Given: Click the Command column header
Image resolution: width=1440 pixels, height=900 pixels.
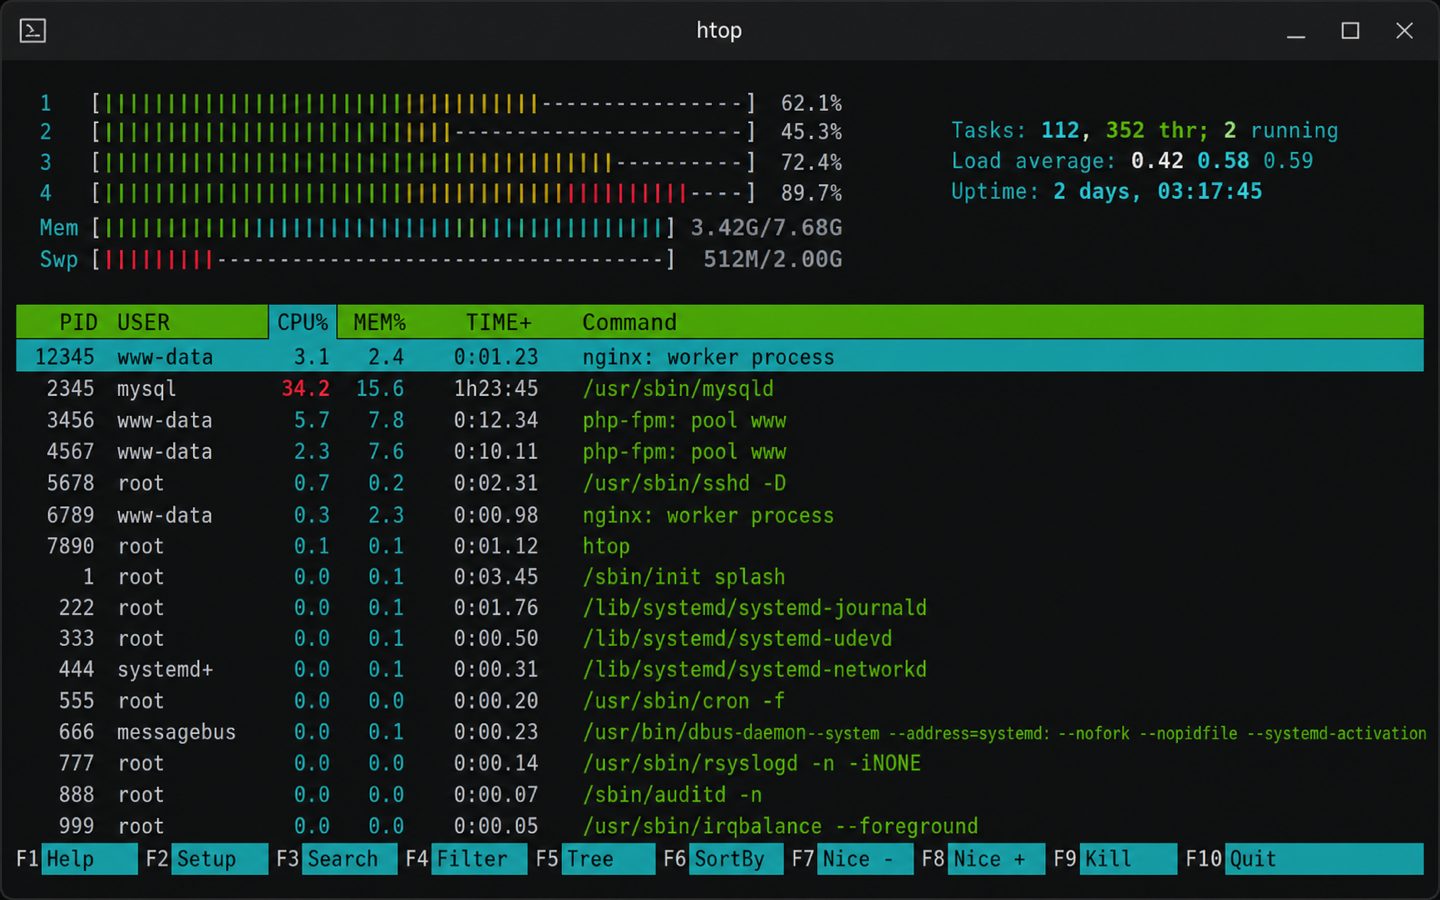Looking at the screenshot, I should [x=630, y=322].
